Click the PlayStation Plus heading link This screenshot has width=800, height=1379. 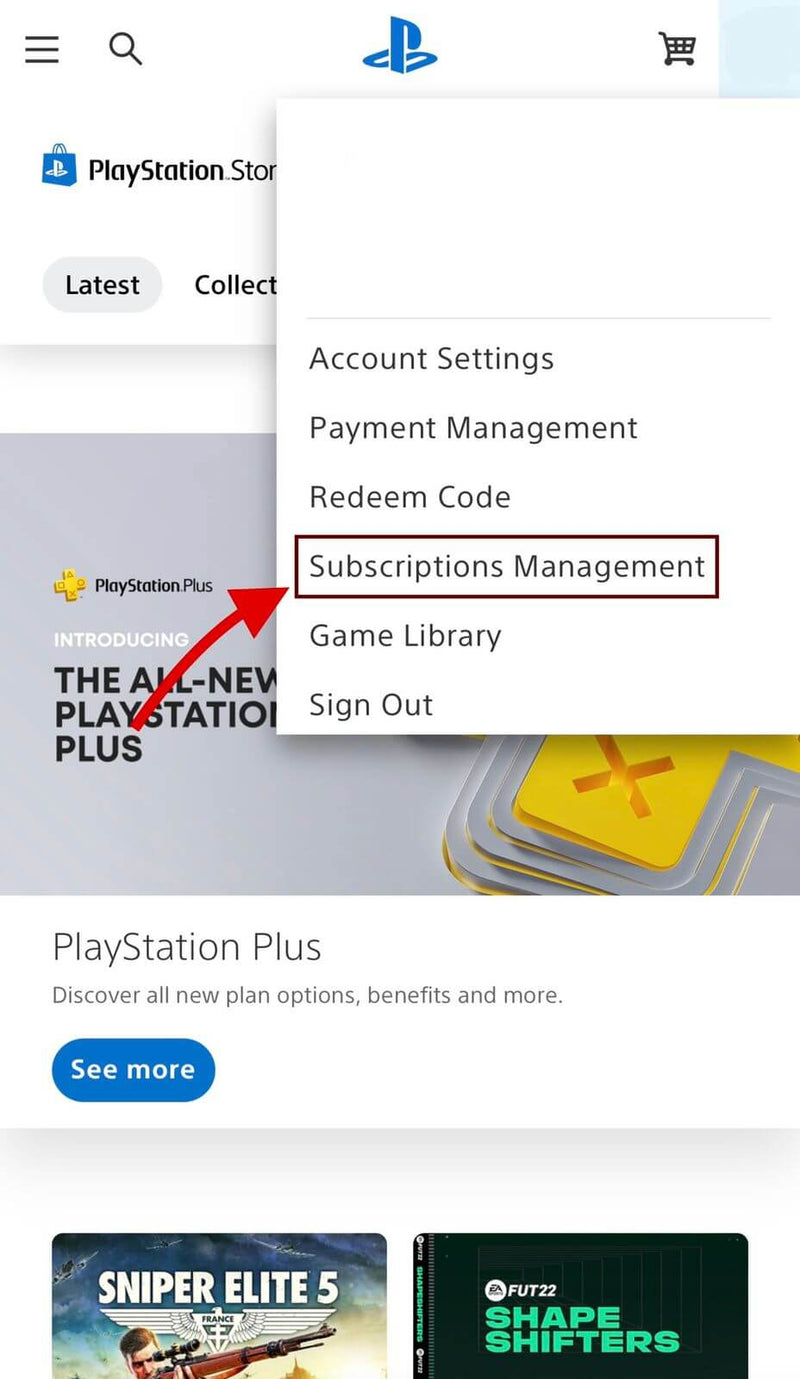187,947
